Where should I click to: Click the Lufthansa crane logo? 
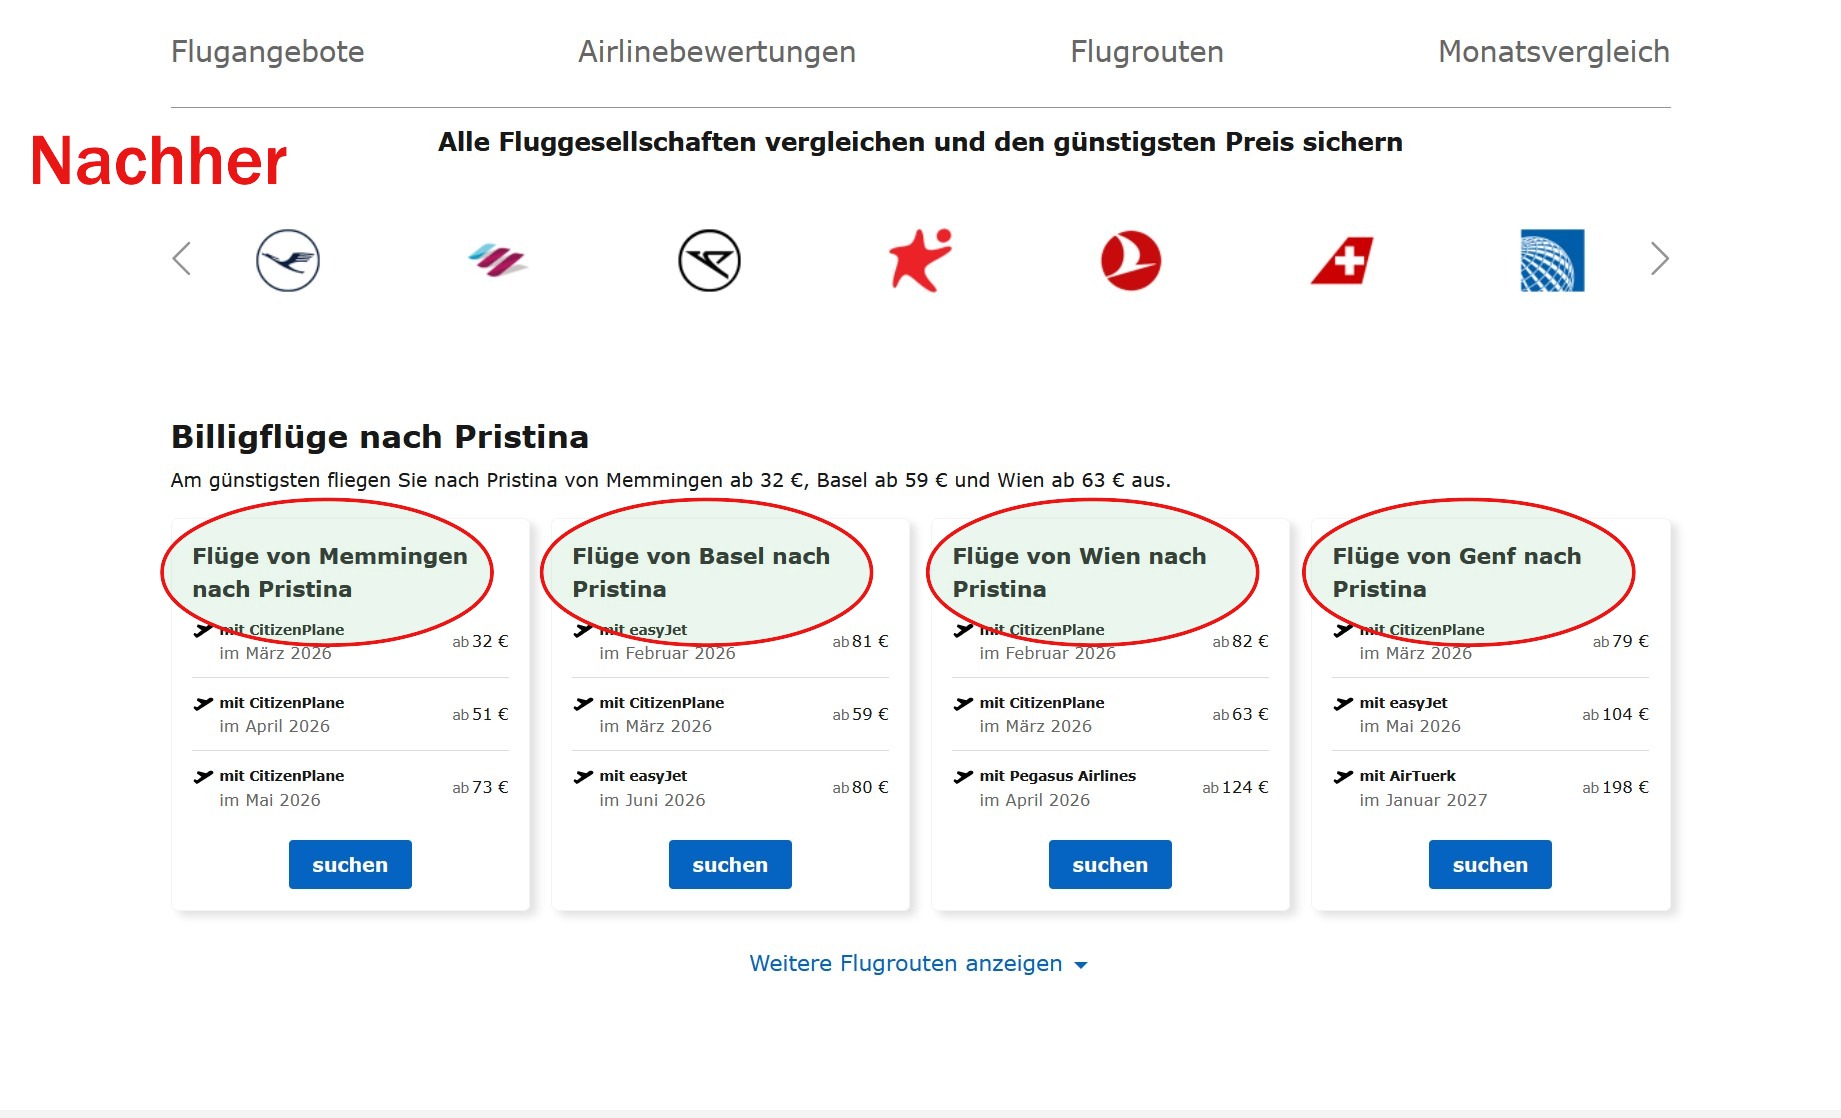point(288,261)
